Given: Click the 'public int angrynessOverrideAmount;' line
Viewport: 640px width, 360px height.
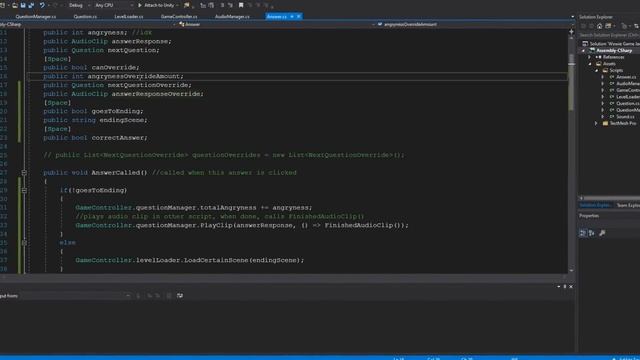Looking at the screenshot, I should (113, 76).
